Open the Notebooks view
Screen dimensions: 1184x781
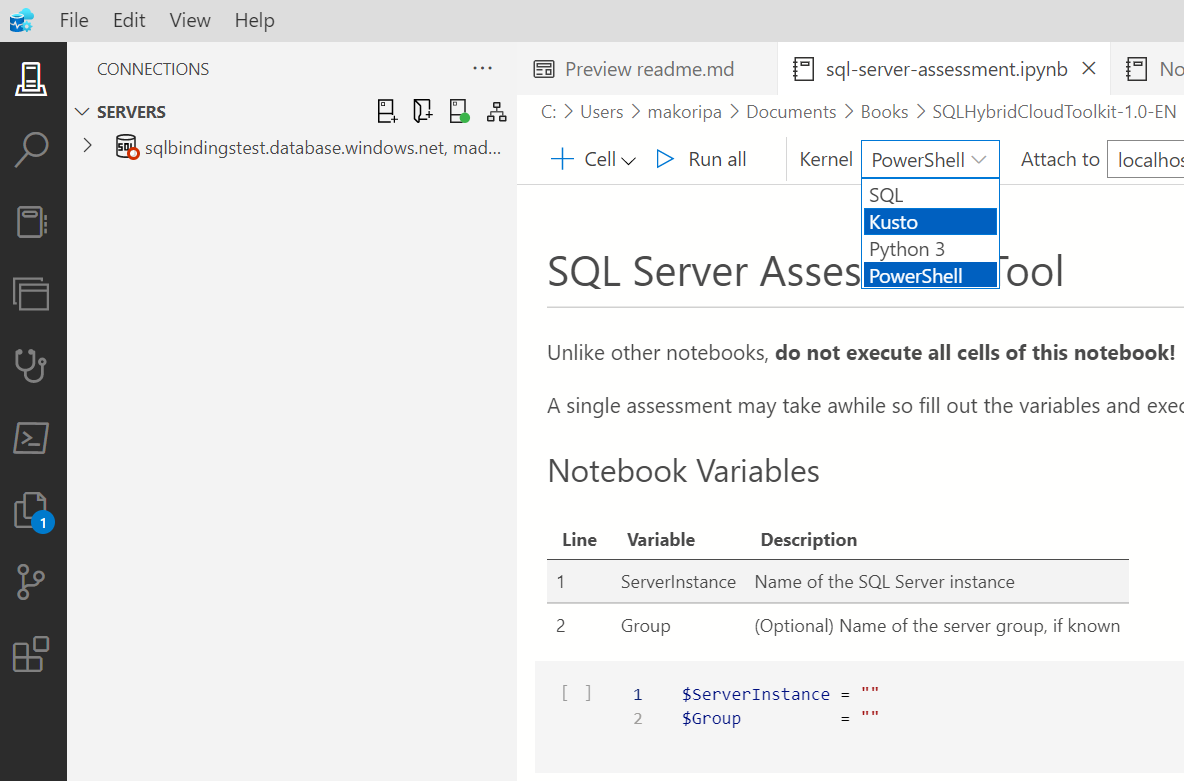(33, 222)
